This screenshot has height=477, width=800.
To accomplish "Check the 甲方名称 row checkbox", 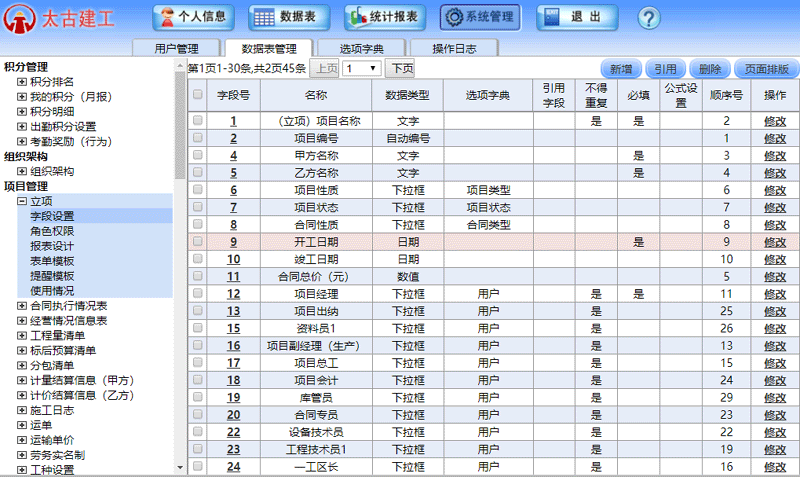I will (197, 155).
